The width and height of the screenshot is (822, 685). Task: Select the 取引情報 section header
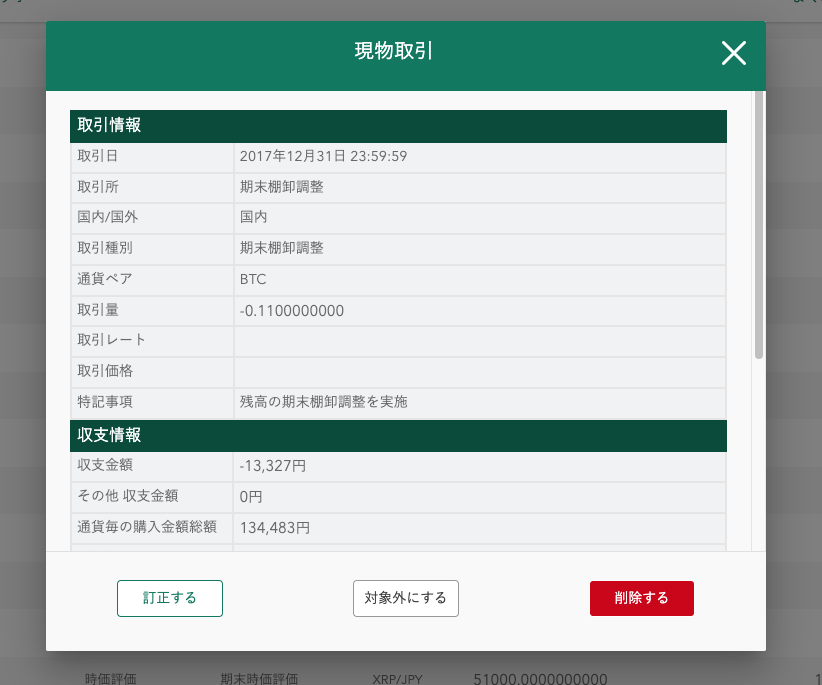tap(398, 126)
